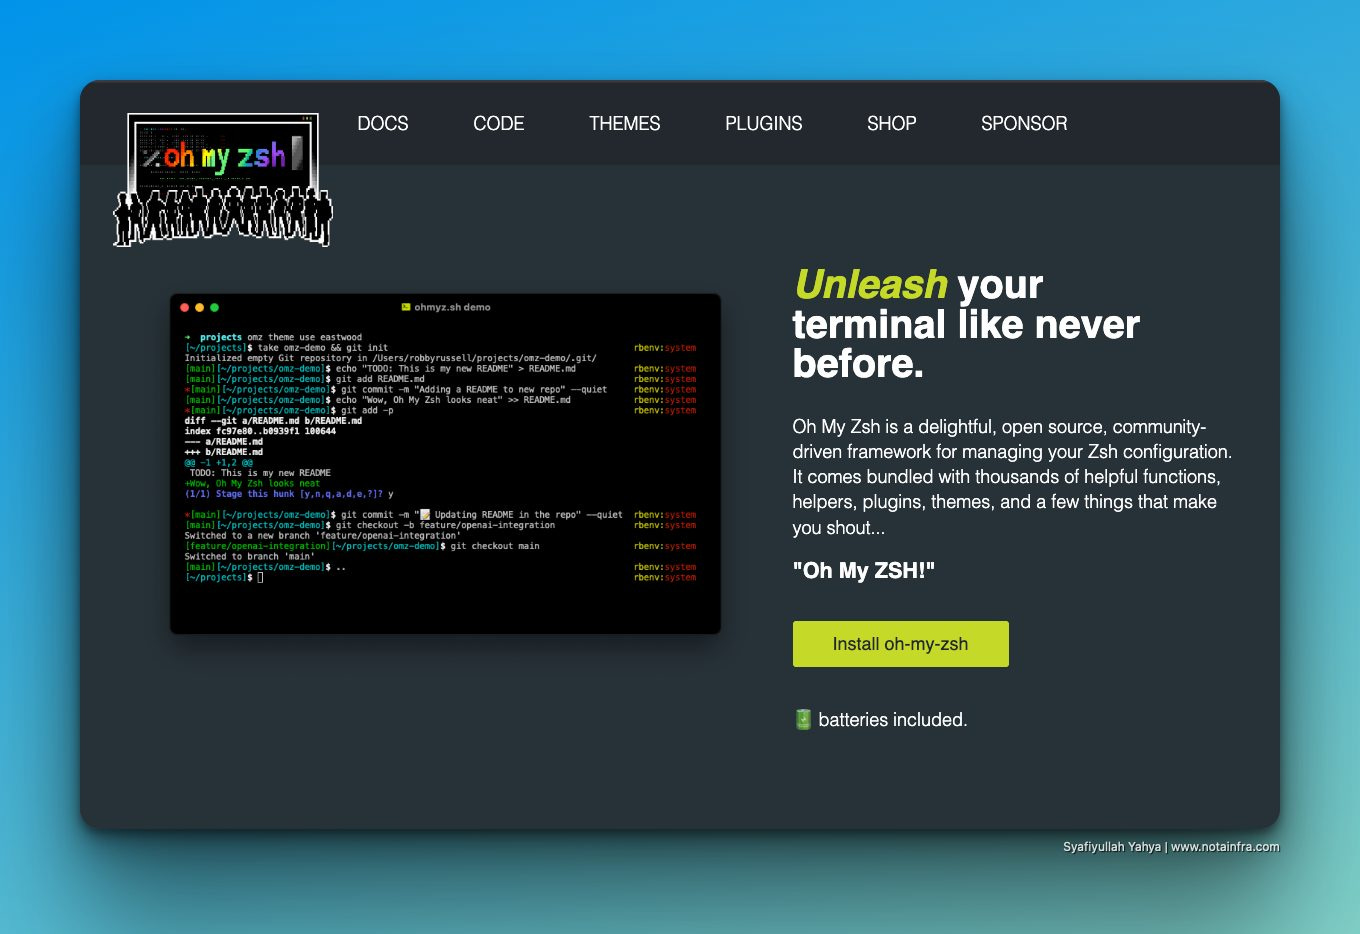Click the description paragraph about Oh My Zsh
1360x934 pixels.
[1012, 477]
